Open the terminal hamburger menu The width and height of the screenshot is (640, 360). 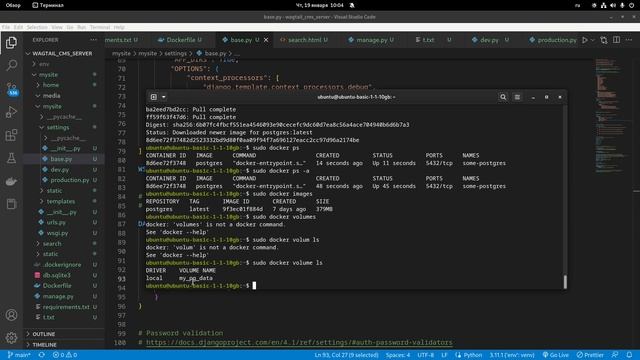pyautogui.click(x=517, y=97)
